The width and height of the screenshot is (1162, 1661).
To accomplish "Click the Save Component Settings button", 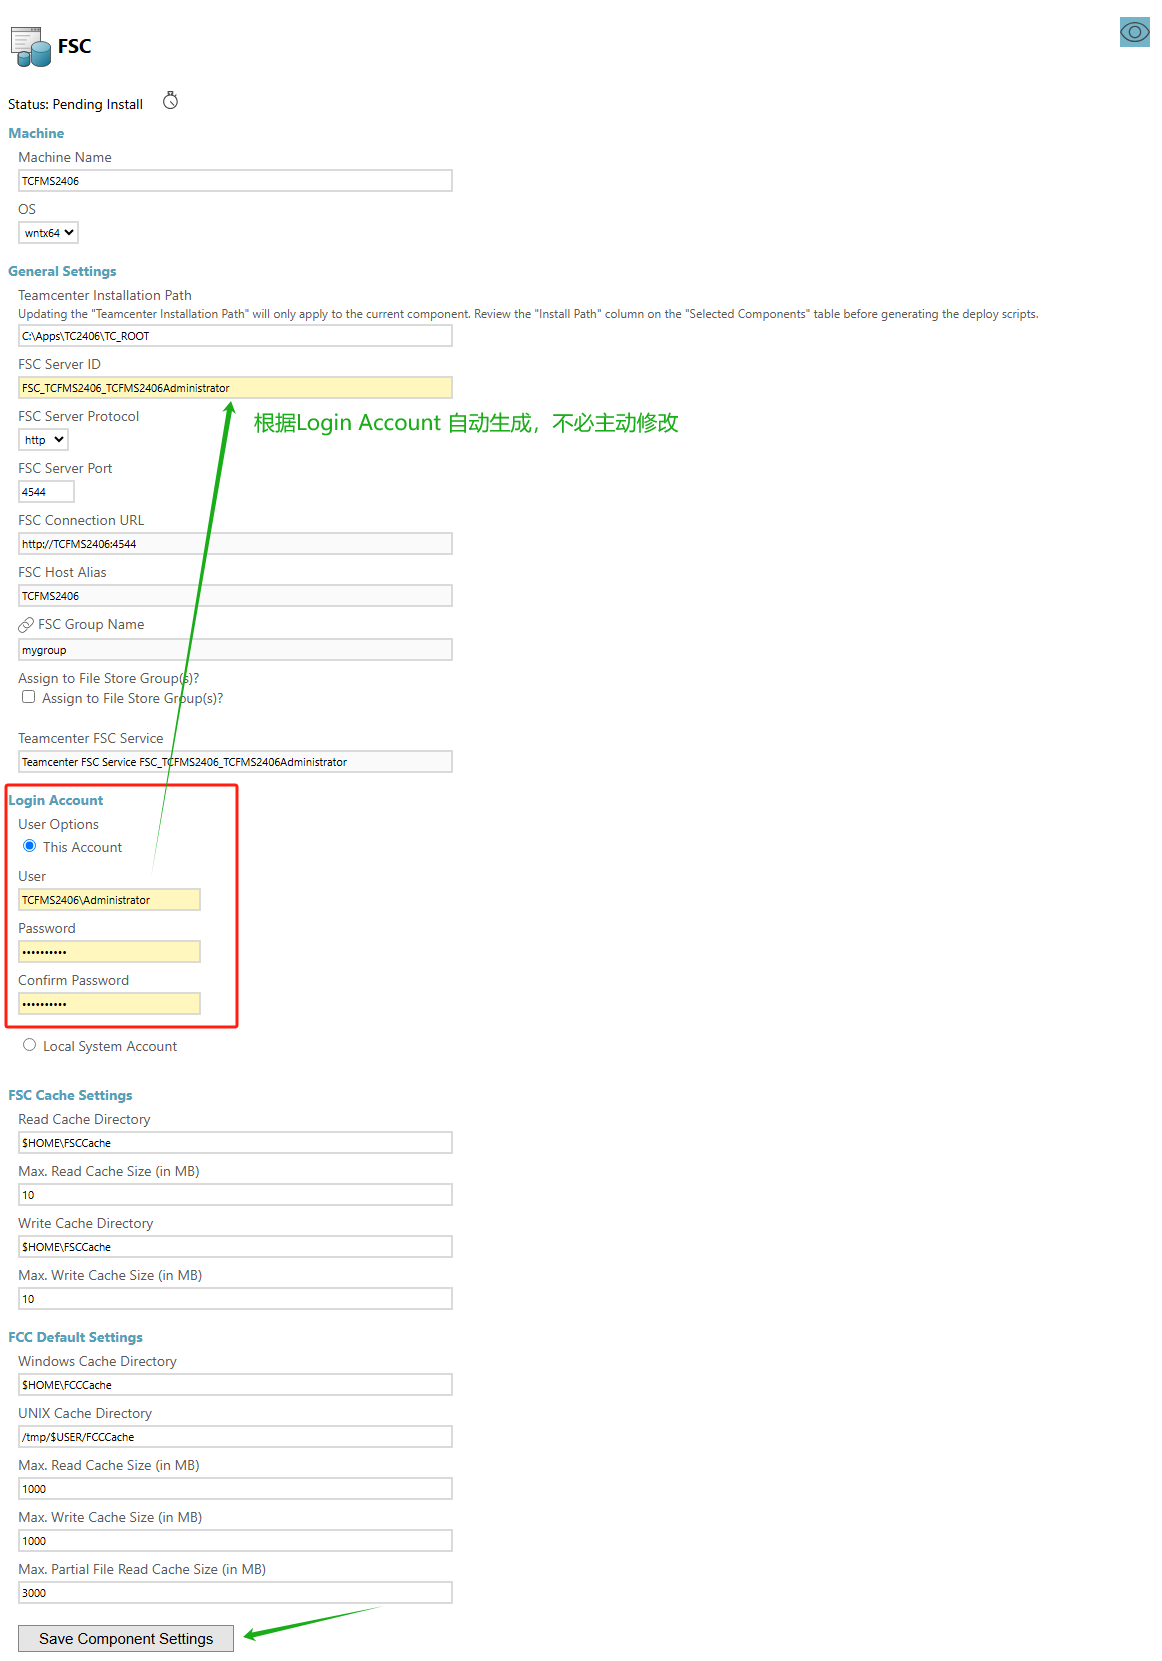I will pyautogui.click(x=126, y=1638).
